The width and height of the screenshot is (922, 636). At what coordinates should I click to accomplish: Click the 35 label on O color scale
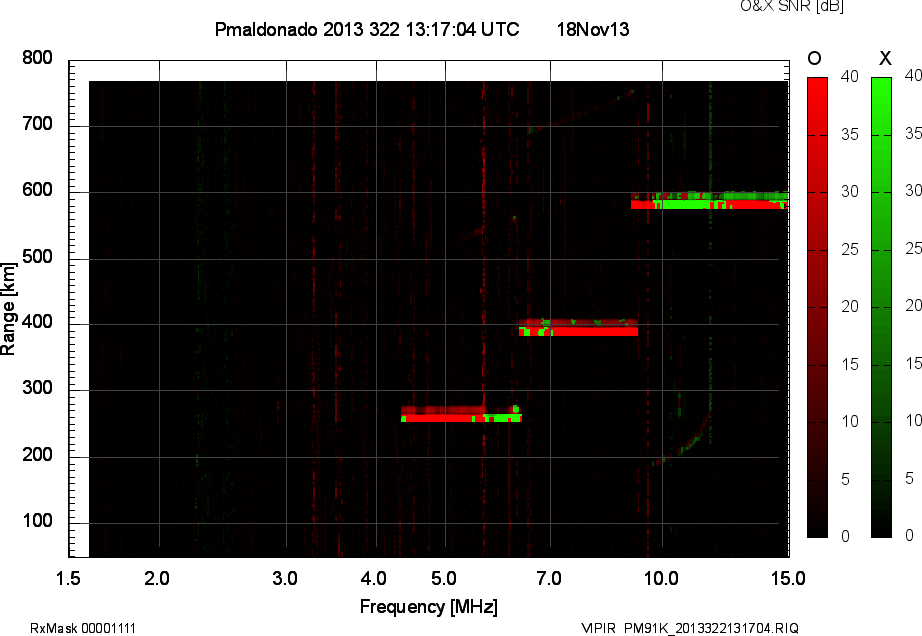point(849,134)
